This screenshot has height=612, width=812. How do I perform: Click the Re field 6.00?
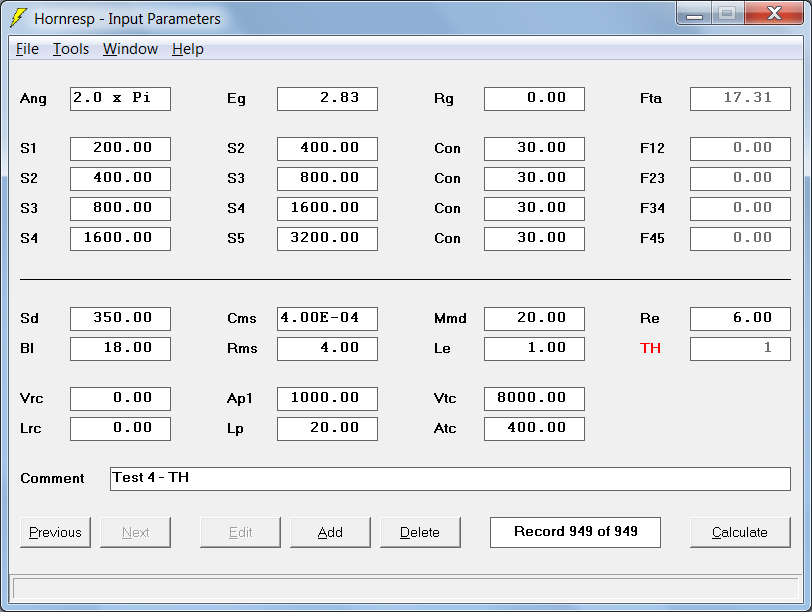741,319
